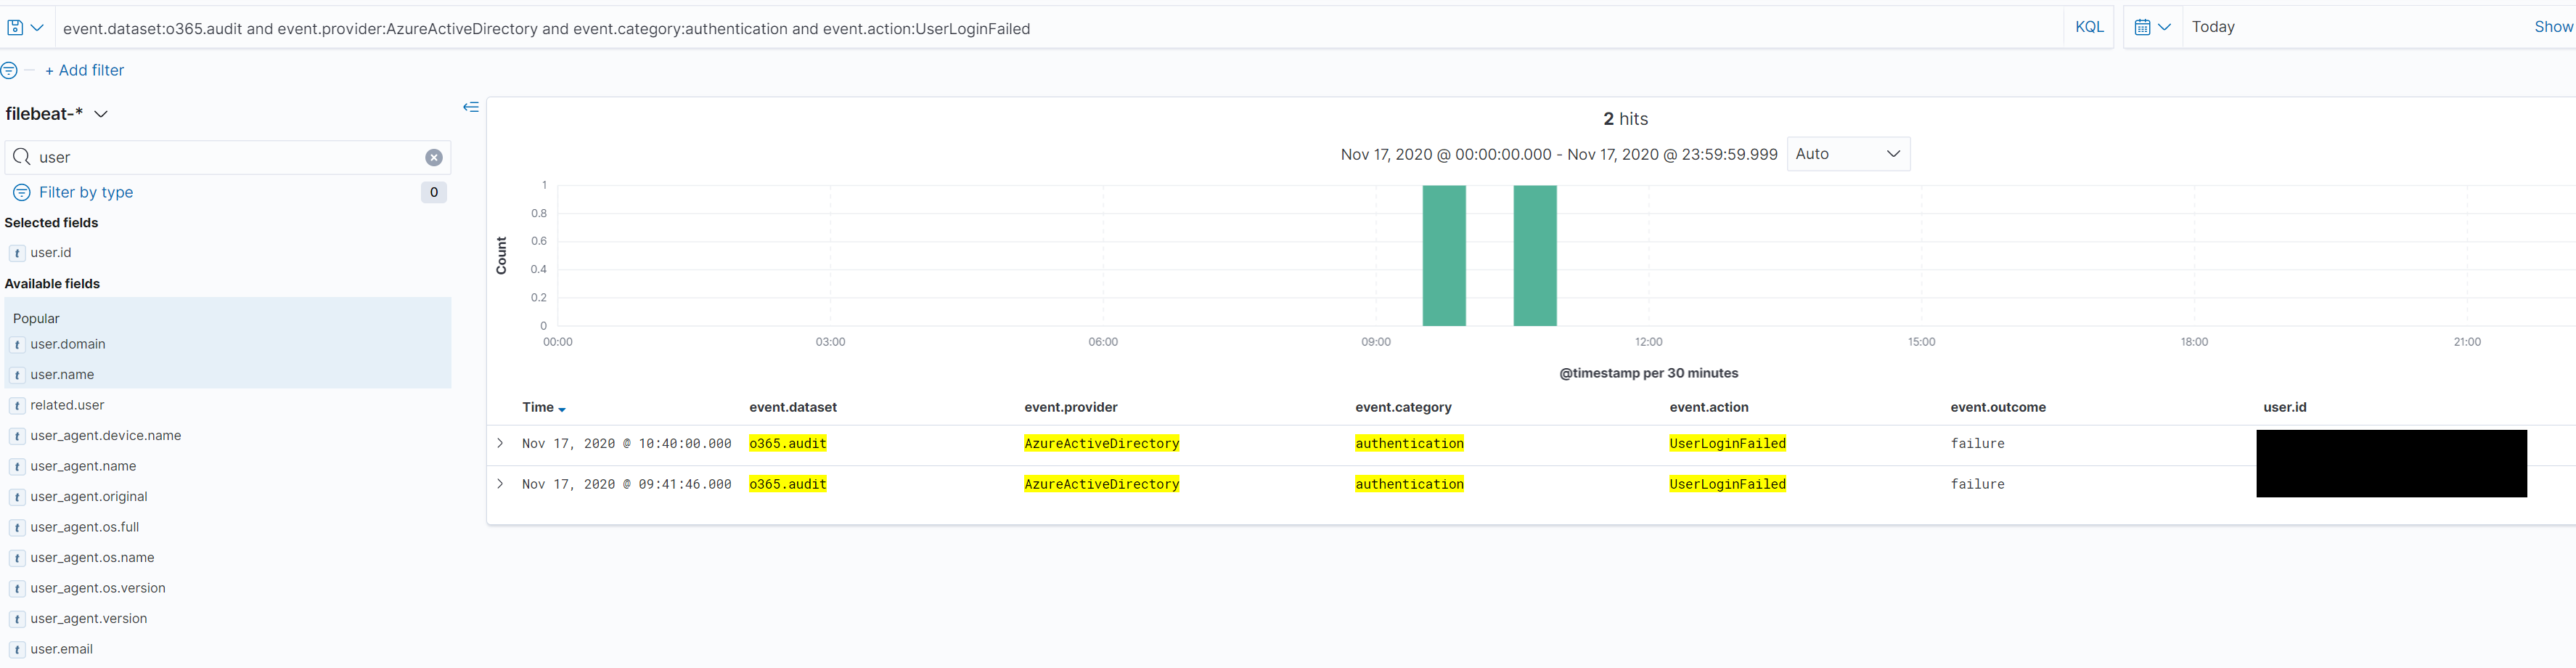
Task: Open the Auto histogram interval dropdown
Action: tap(1848, 154)
